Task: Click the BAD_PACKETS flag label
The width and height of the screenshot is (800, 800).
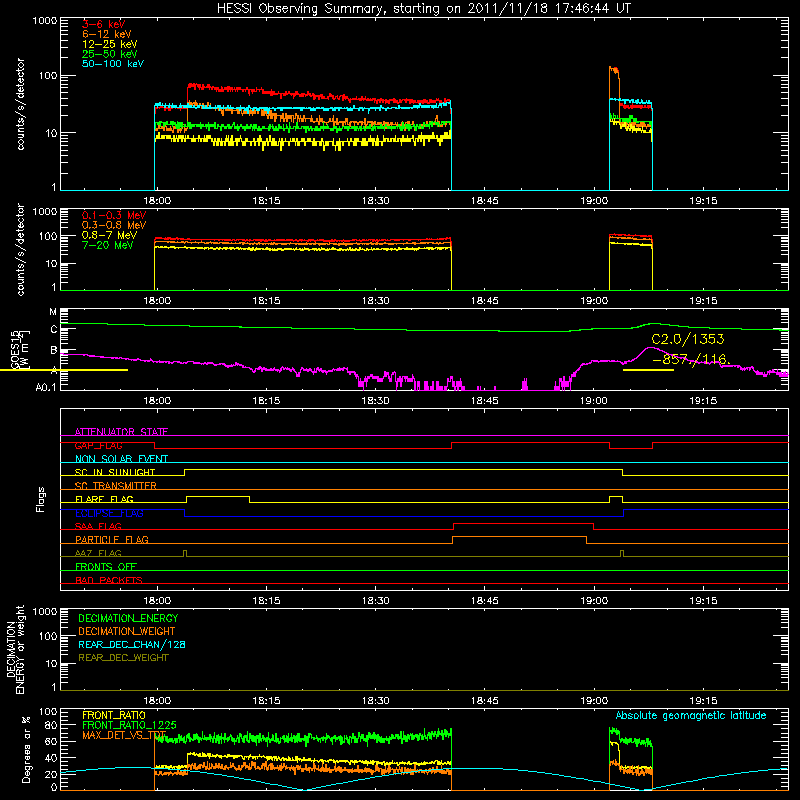Action: [109, 580]
